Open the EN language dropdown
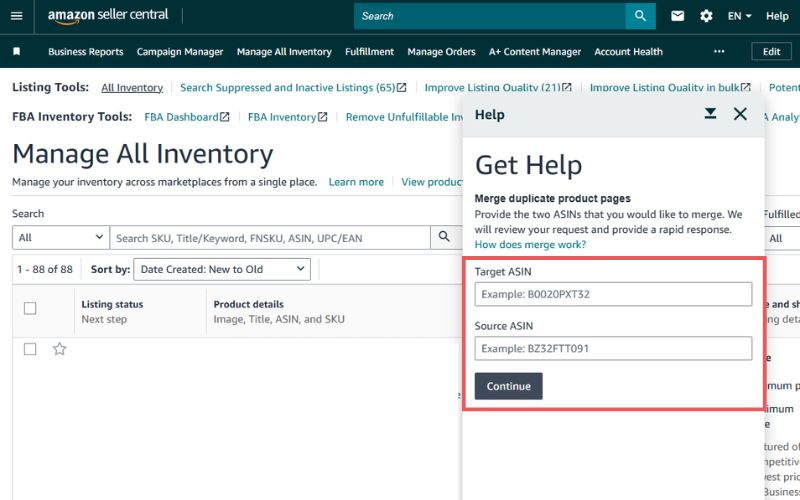Screen dimensions: 800x500 point(739,16)
